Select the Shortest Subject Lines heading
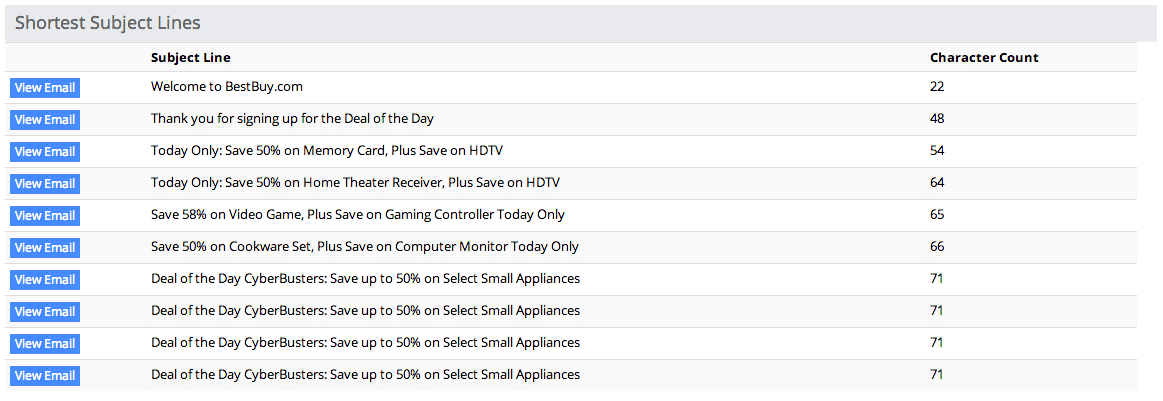The width and height of the screenshot is (1163, 401). click(107, 22)
